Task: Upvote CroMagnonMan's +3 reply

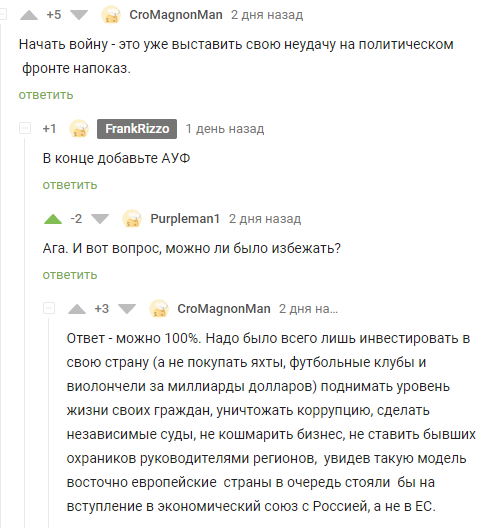Action: pyautogui.click(x=77, y=309)
